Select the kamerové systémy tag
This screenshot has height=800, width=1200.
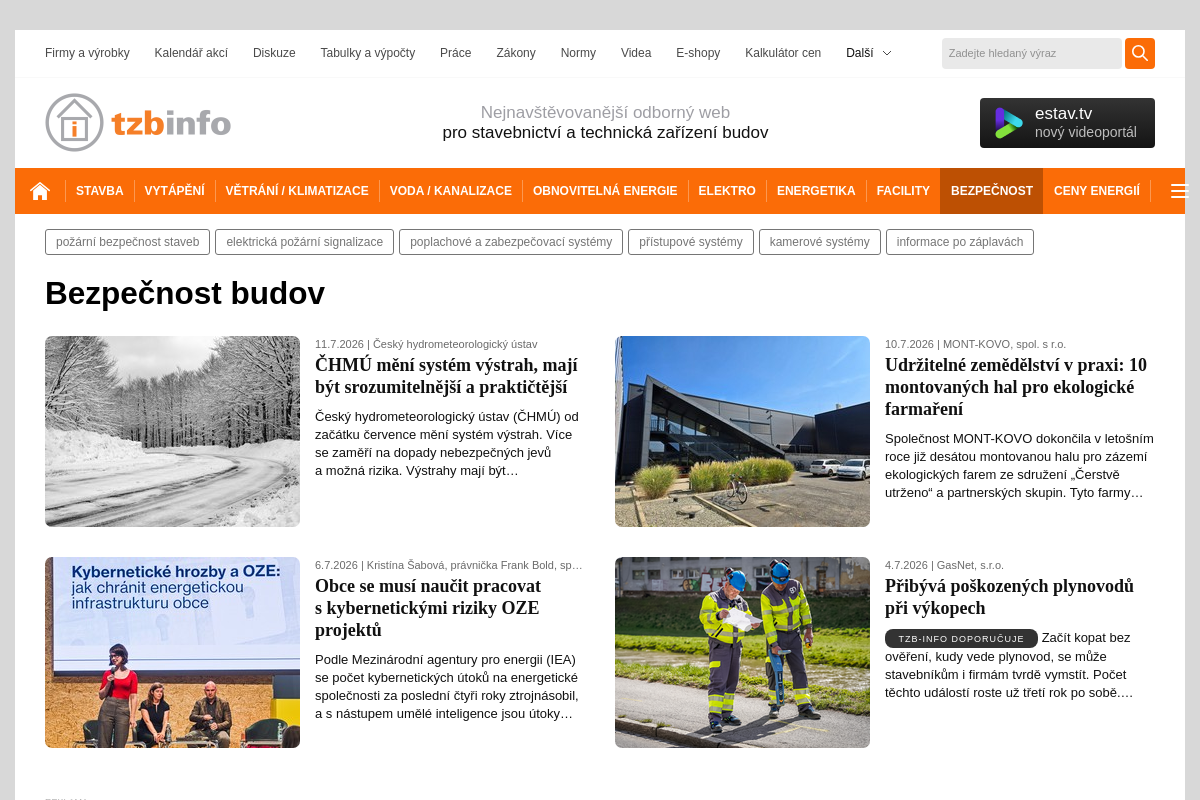[819, 242]
